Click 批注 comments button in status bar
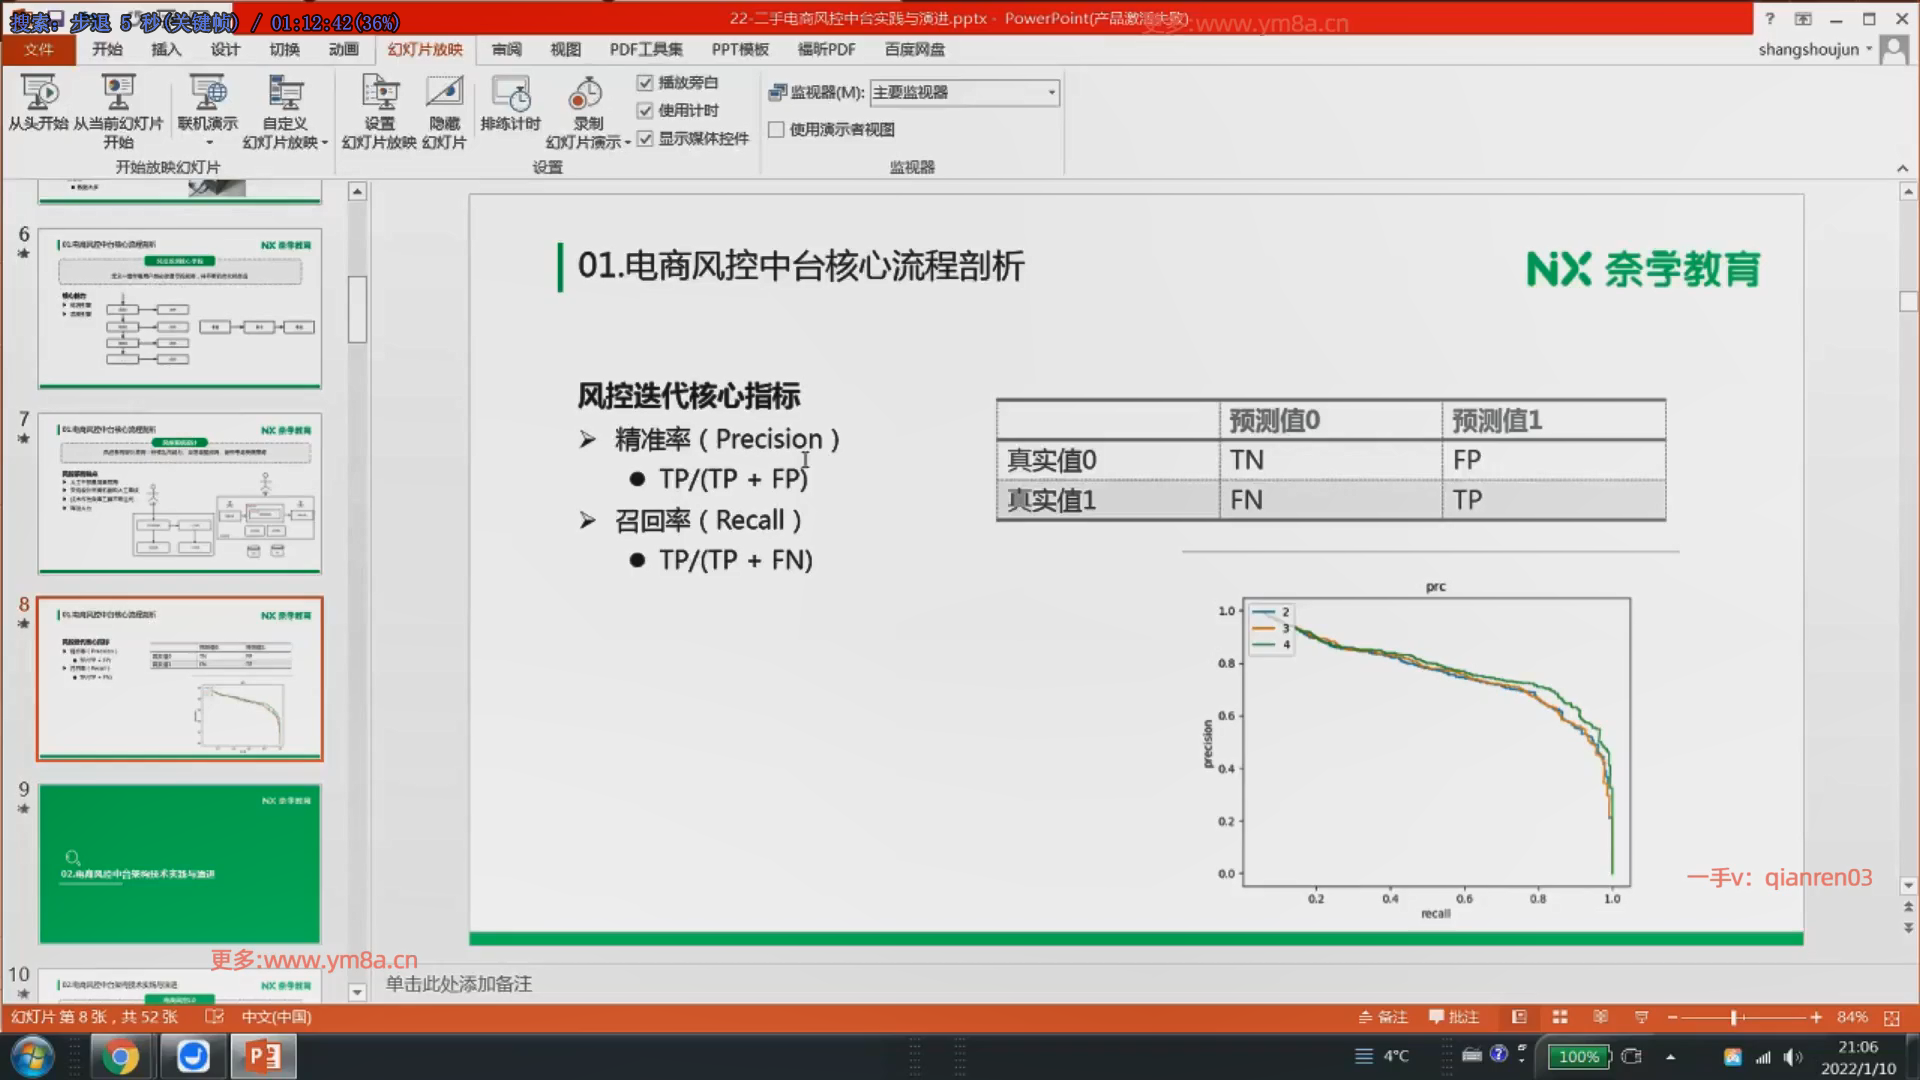 click(x=1454, y=1017)
